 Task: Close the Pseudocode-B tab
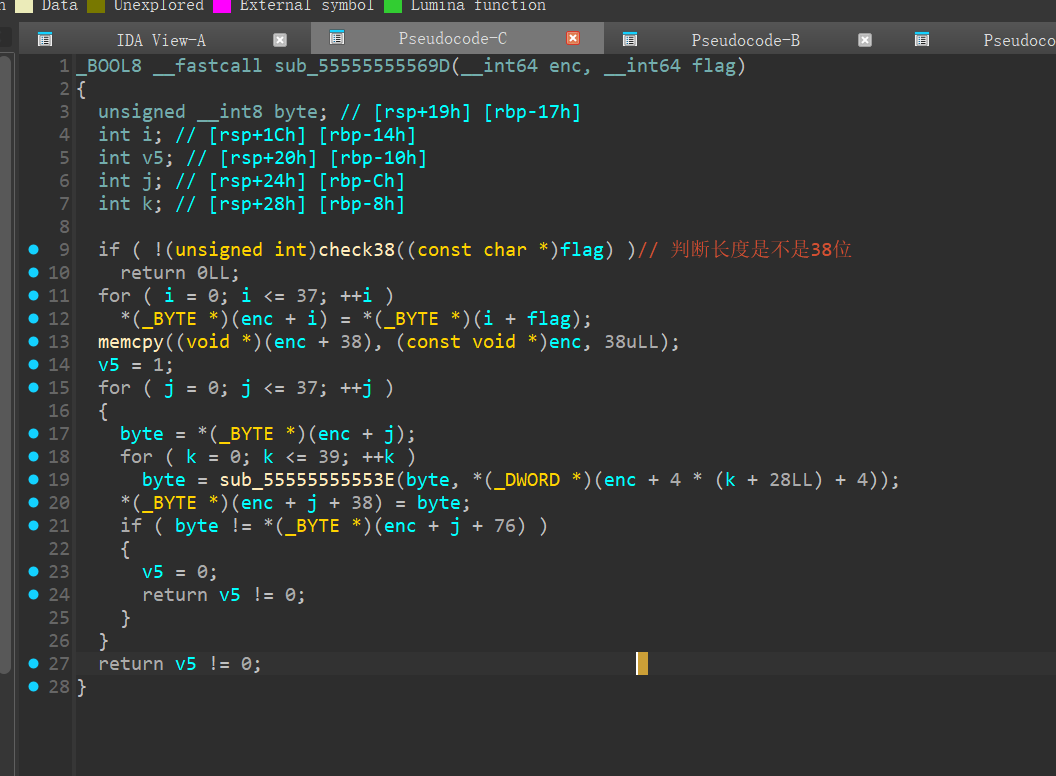click(865, 40)
